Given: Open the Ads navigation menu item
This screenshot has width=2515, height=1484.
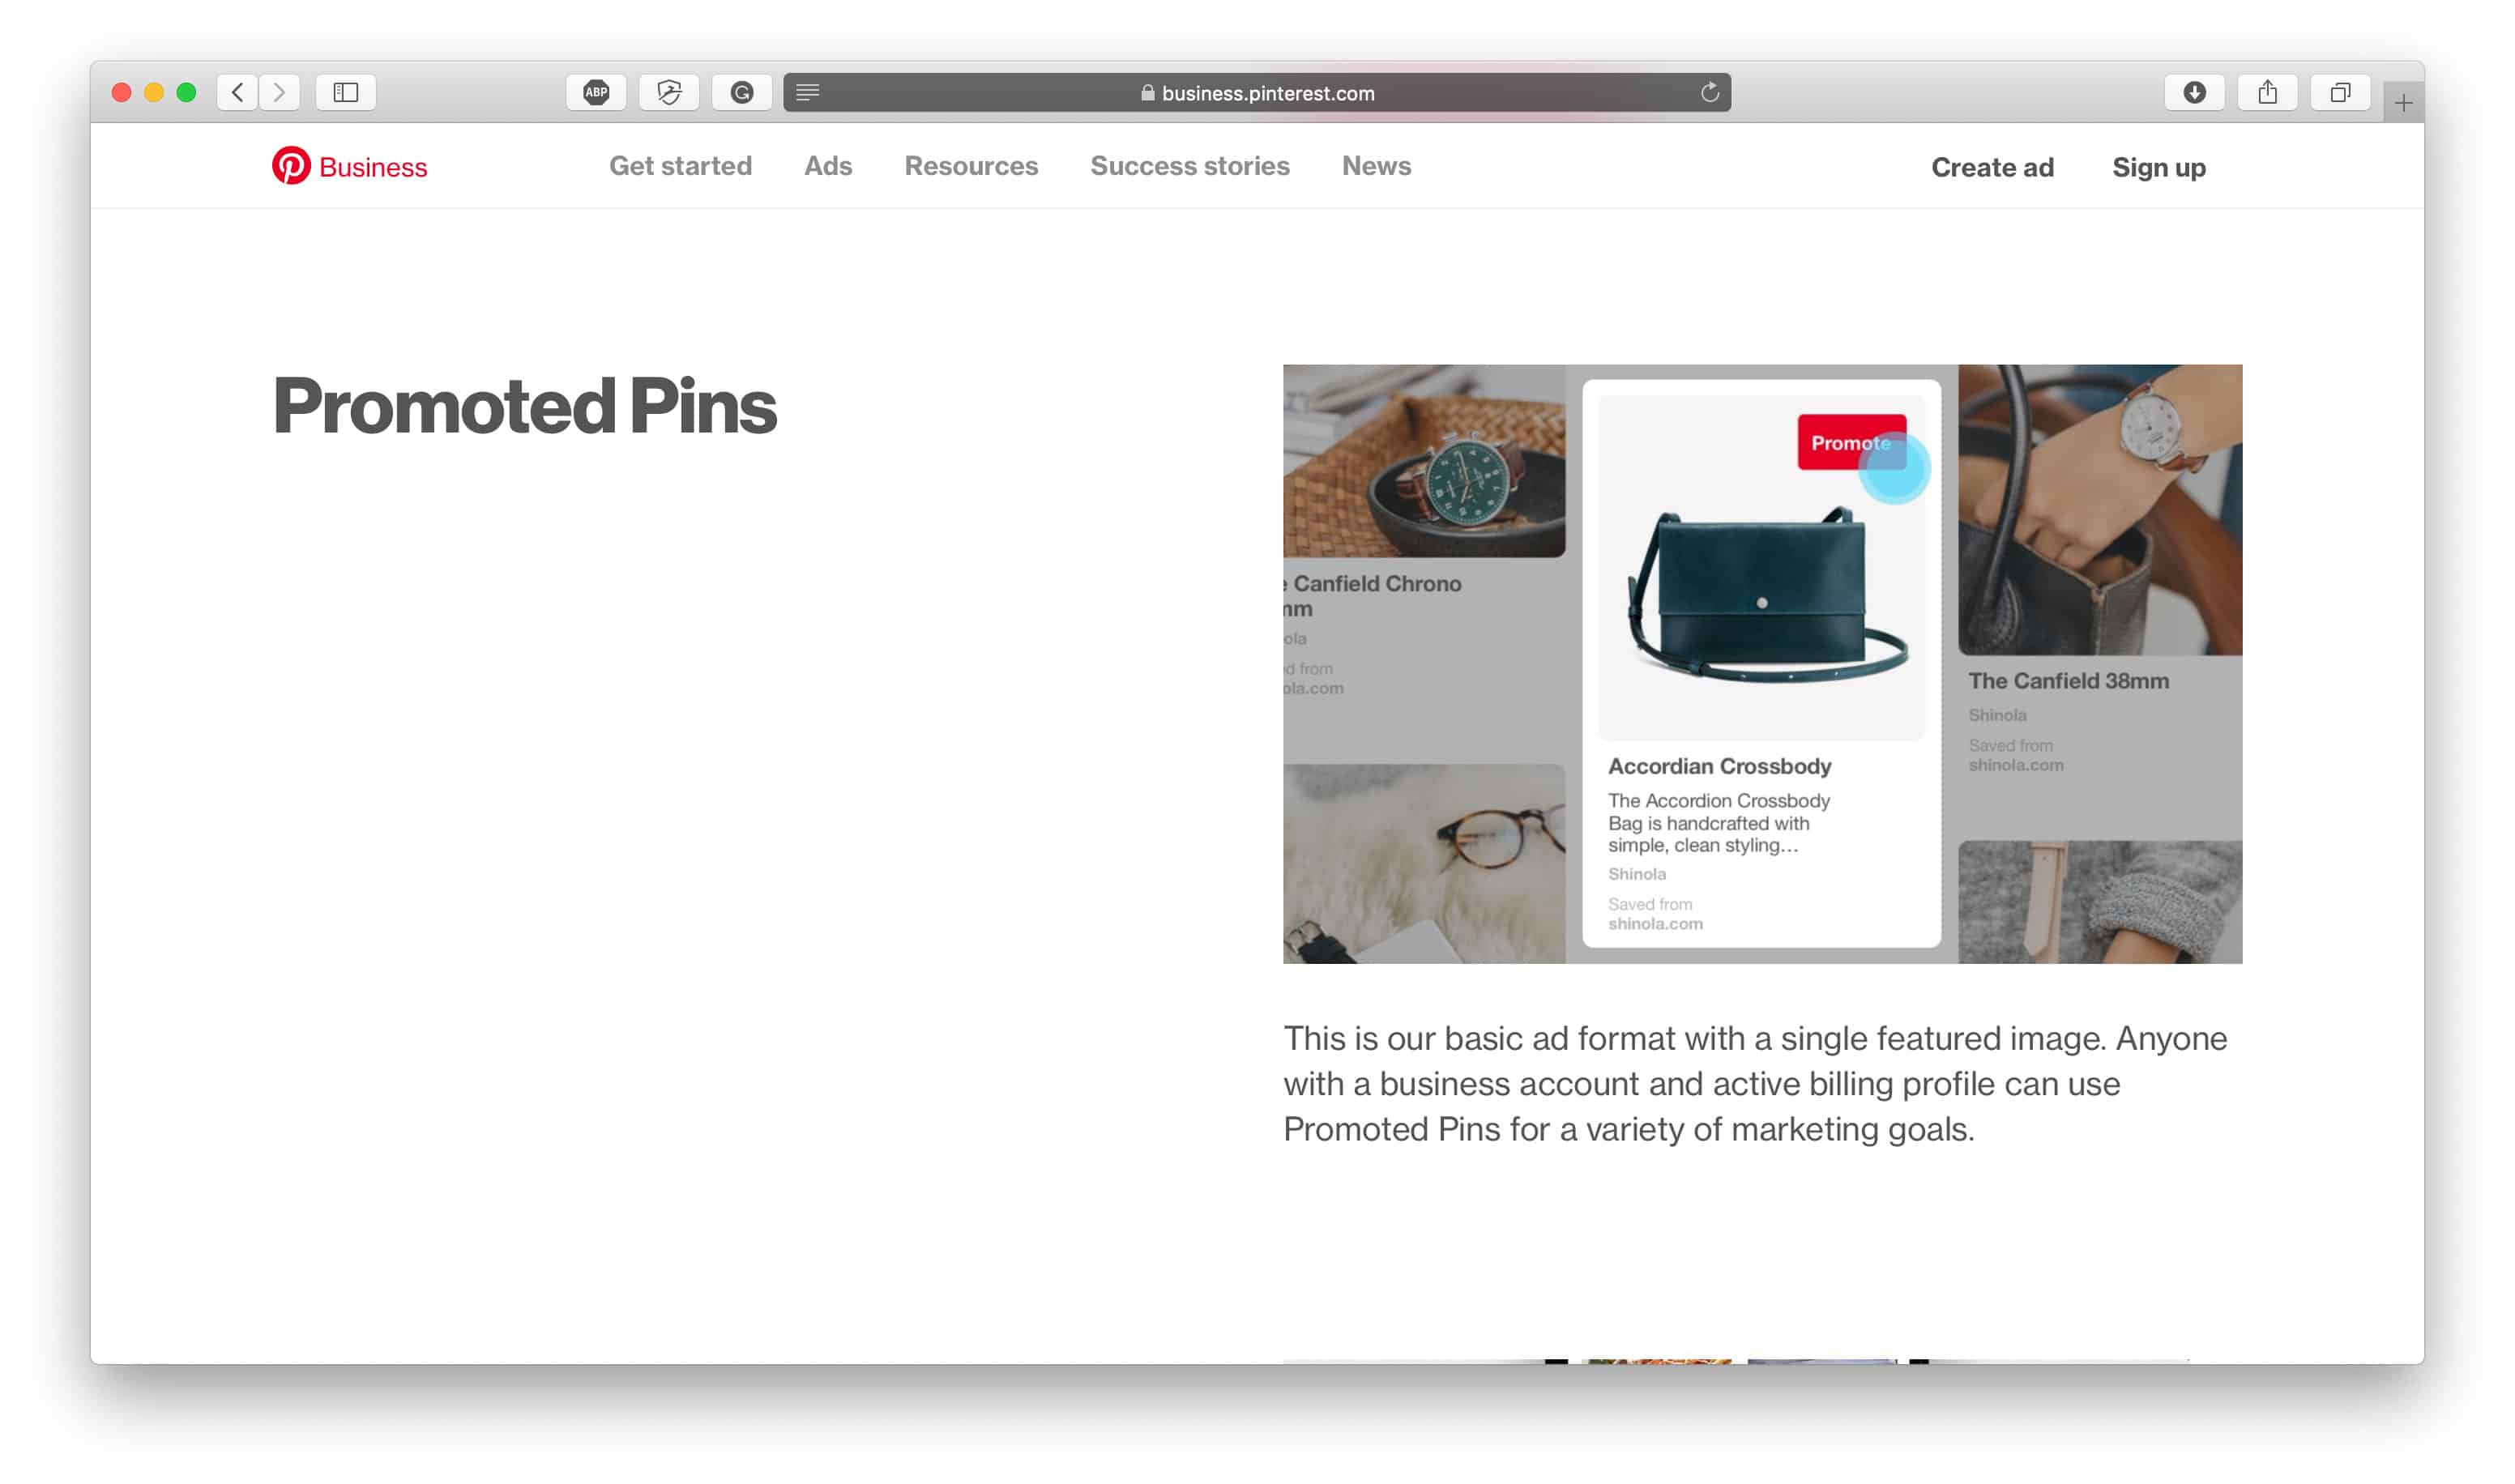Looking at the screenshot, I should coord(826,166).
